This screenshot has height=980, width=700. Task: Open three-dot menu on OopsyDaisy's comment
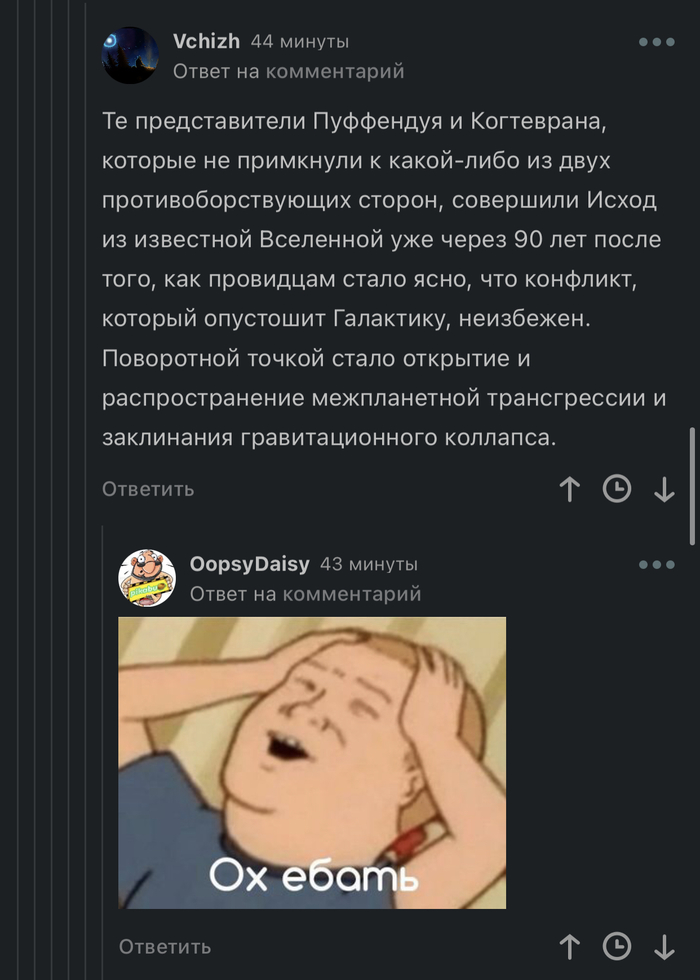[x=657, y=564]
